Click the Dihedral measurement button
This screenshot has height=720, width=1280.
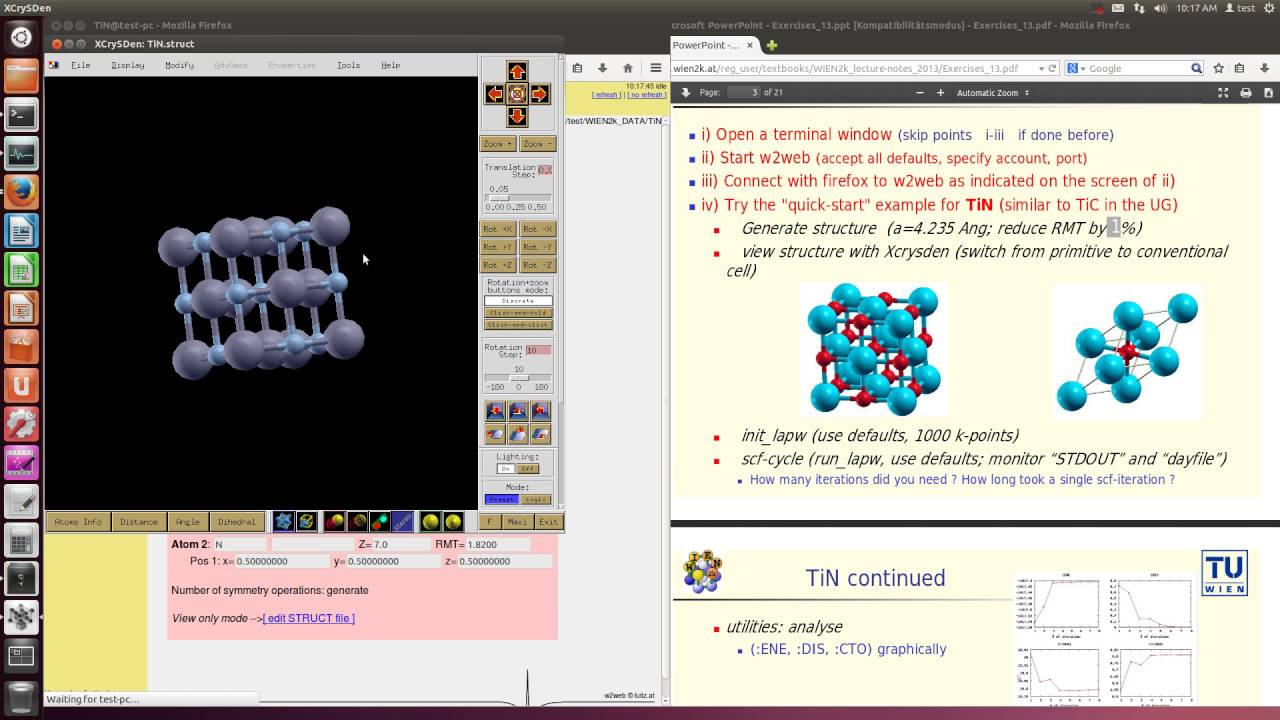[x=237, y=521]
